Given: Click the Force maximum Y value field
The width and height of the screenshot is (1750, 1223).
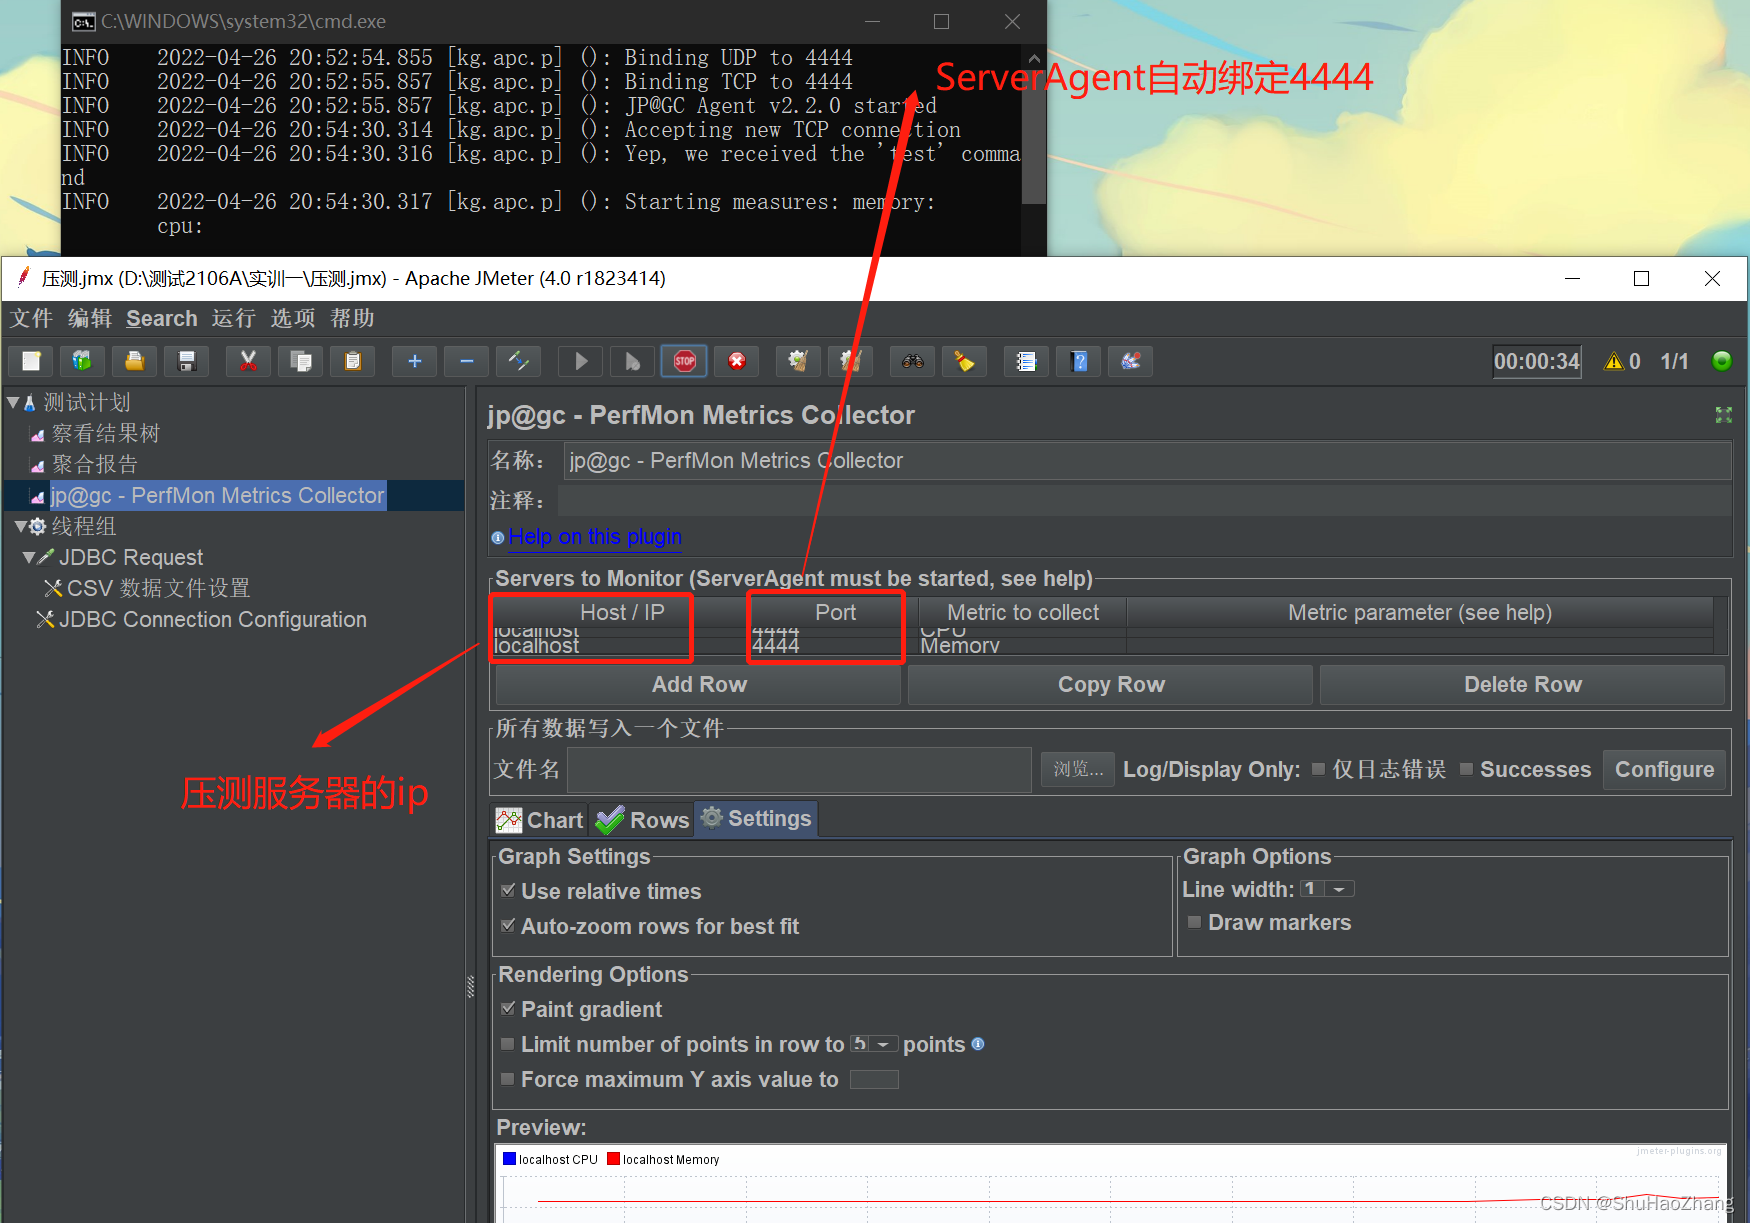Looking at the screenshot, I should (x=874, y=1079).
